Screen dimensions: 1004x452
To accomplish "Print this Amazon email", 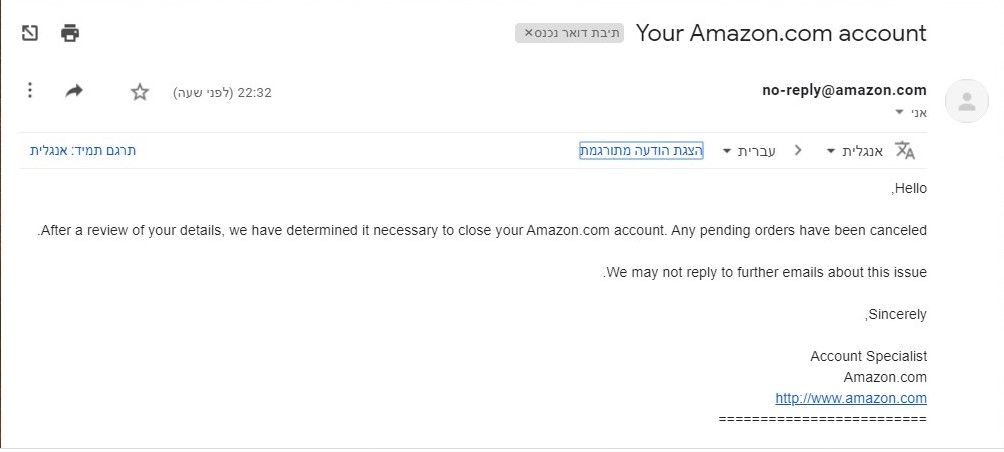I will click(69, 33).
